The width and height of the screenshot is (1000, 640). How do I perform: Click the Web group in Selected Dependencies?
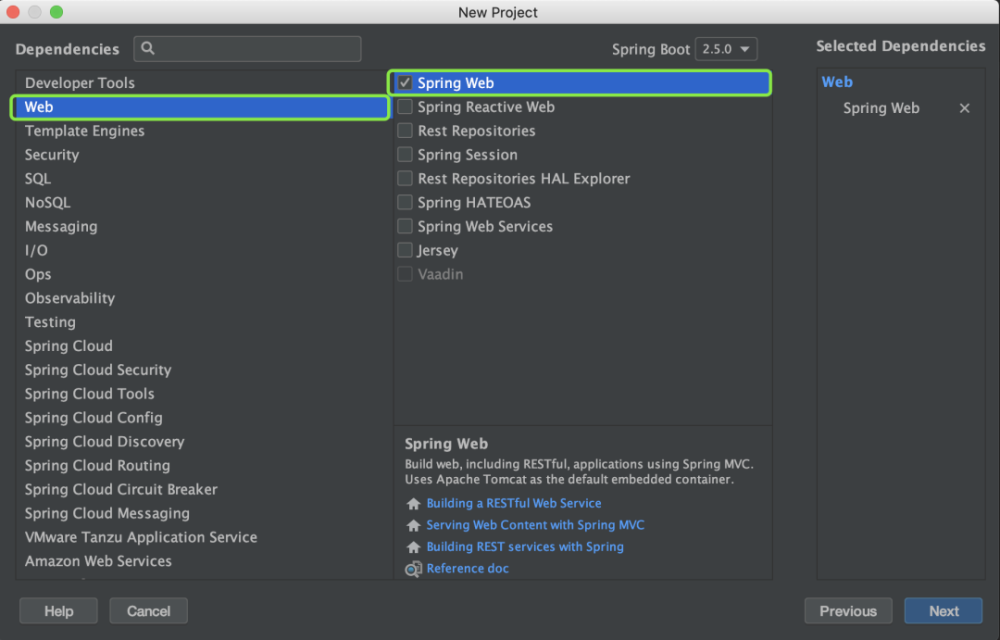(x=837, y=82)
